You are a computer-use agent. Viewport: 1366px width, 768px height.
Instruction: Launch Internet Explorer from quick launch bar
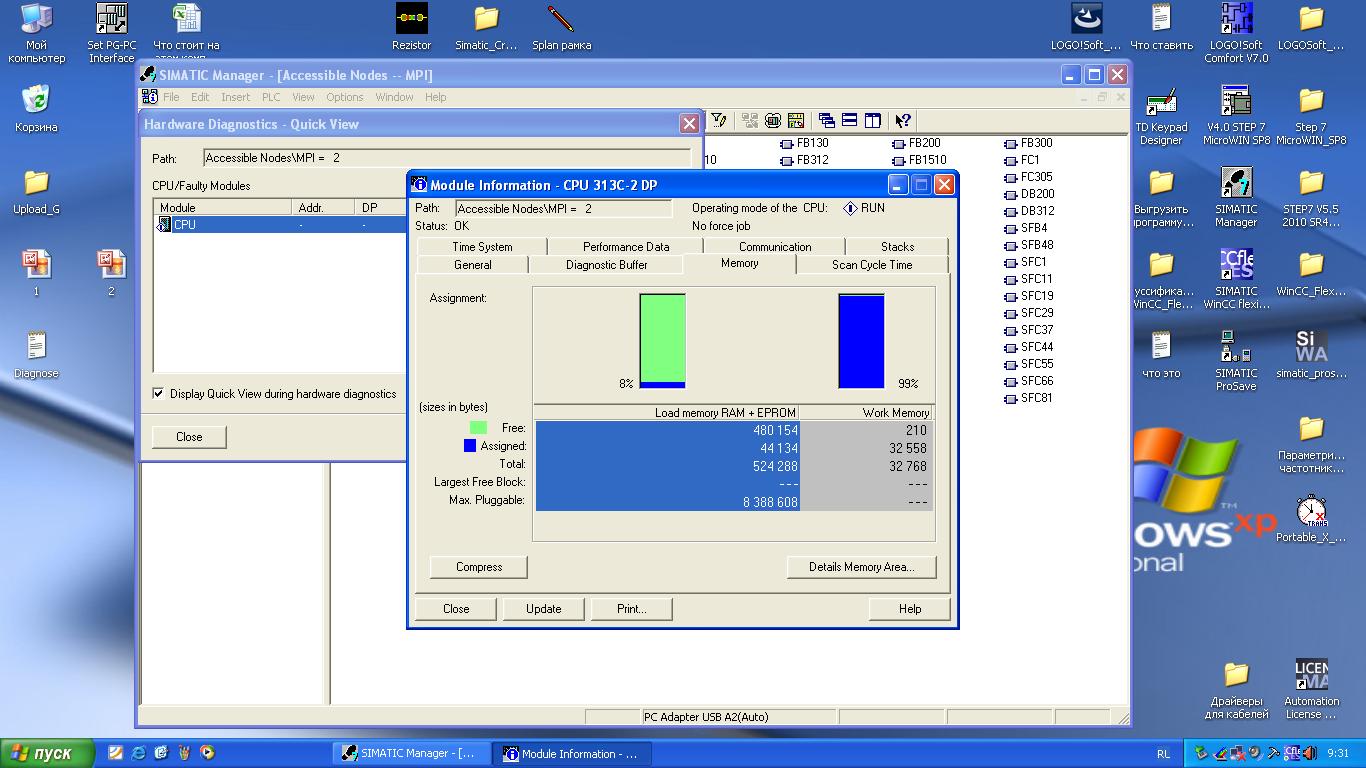138,752
